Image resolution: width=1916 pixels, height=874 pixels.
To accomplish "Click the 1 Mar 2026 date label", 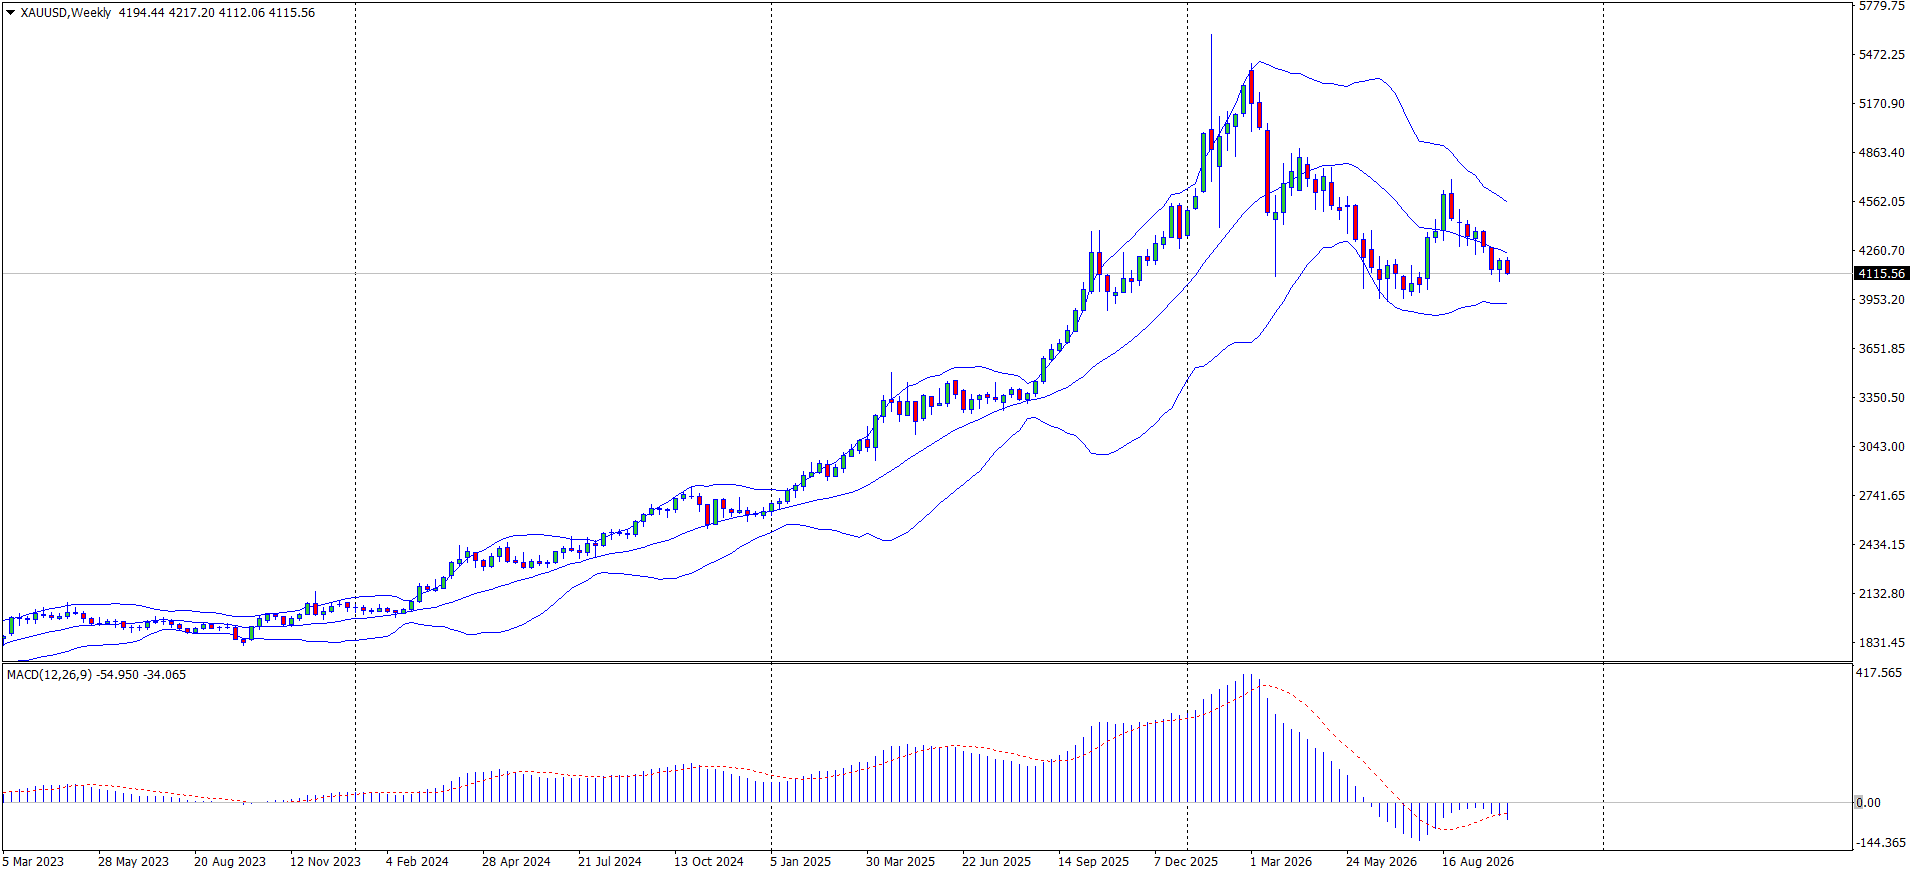I will click(x=1281, y=862).
